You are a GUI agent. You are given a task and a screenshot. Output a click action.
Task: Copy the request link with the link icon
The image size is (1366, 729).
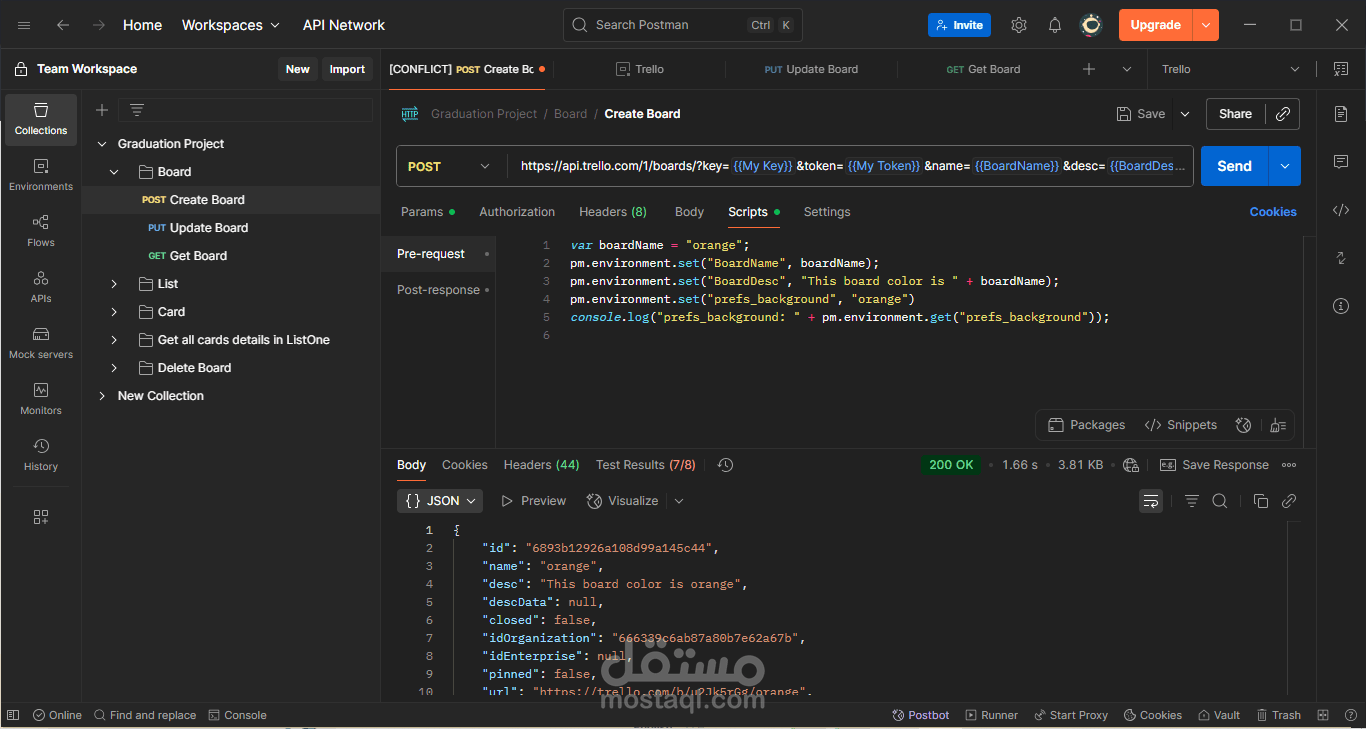pos(1282,114)
